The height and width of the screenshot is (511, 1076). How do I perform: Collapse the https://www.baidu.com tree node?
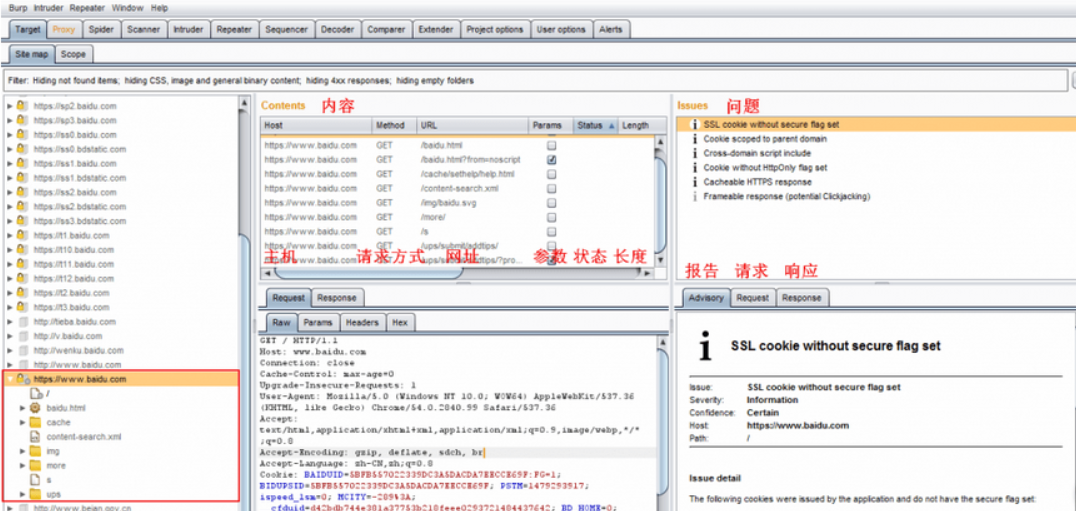pyautogui.click(x=10, y=380)
